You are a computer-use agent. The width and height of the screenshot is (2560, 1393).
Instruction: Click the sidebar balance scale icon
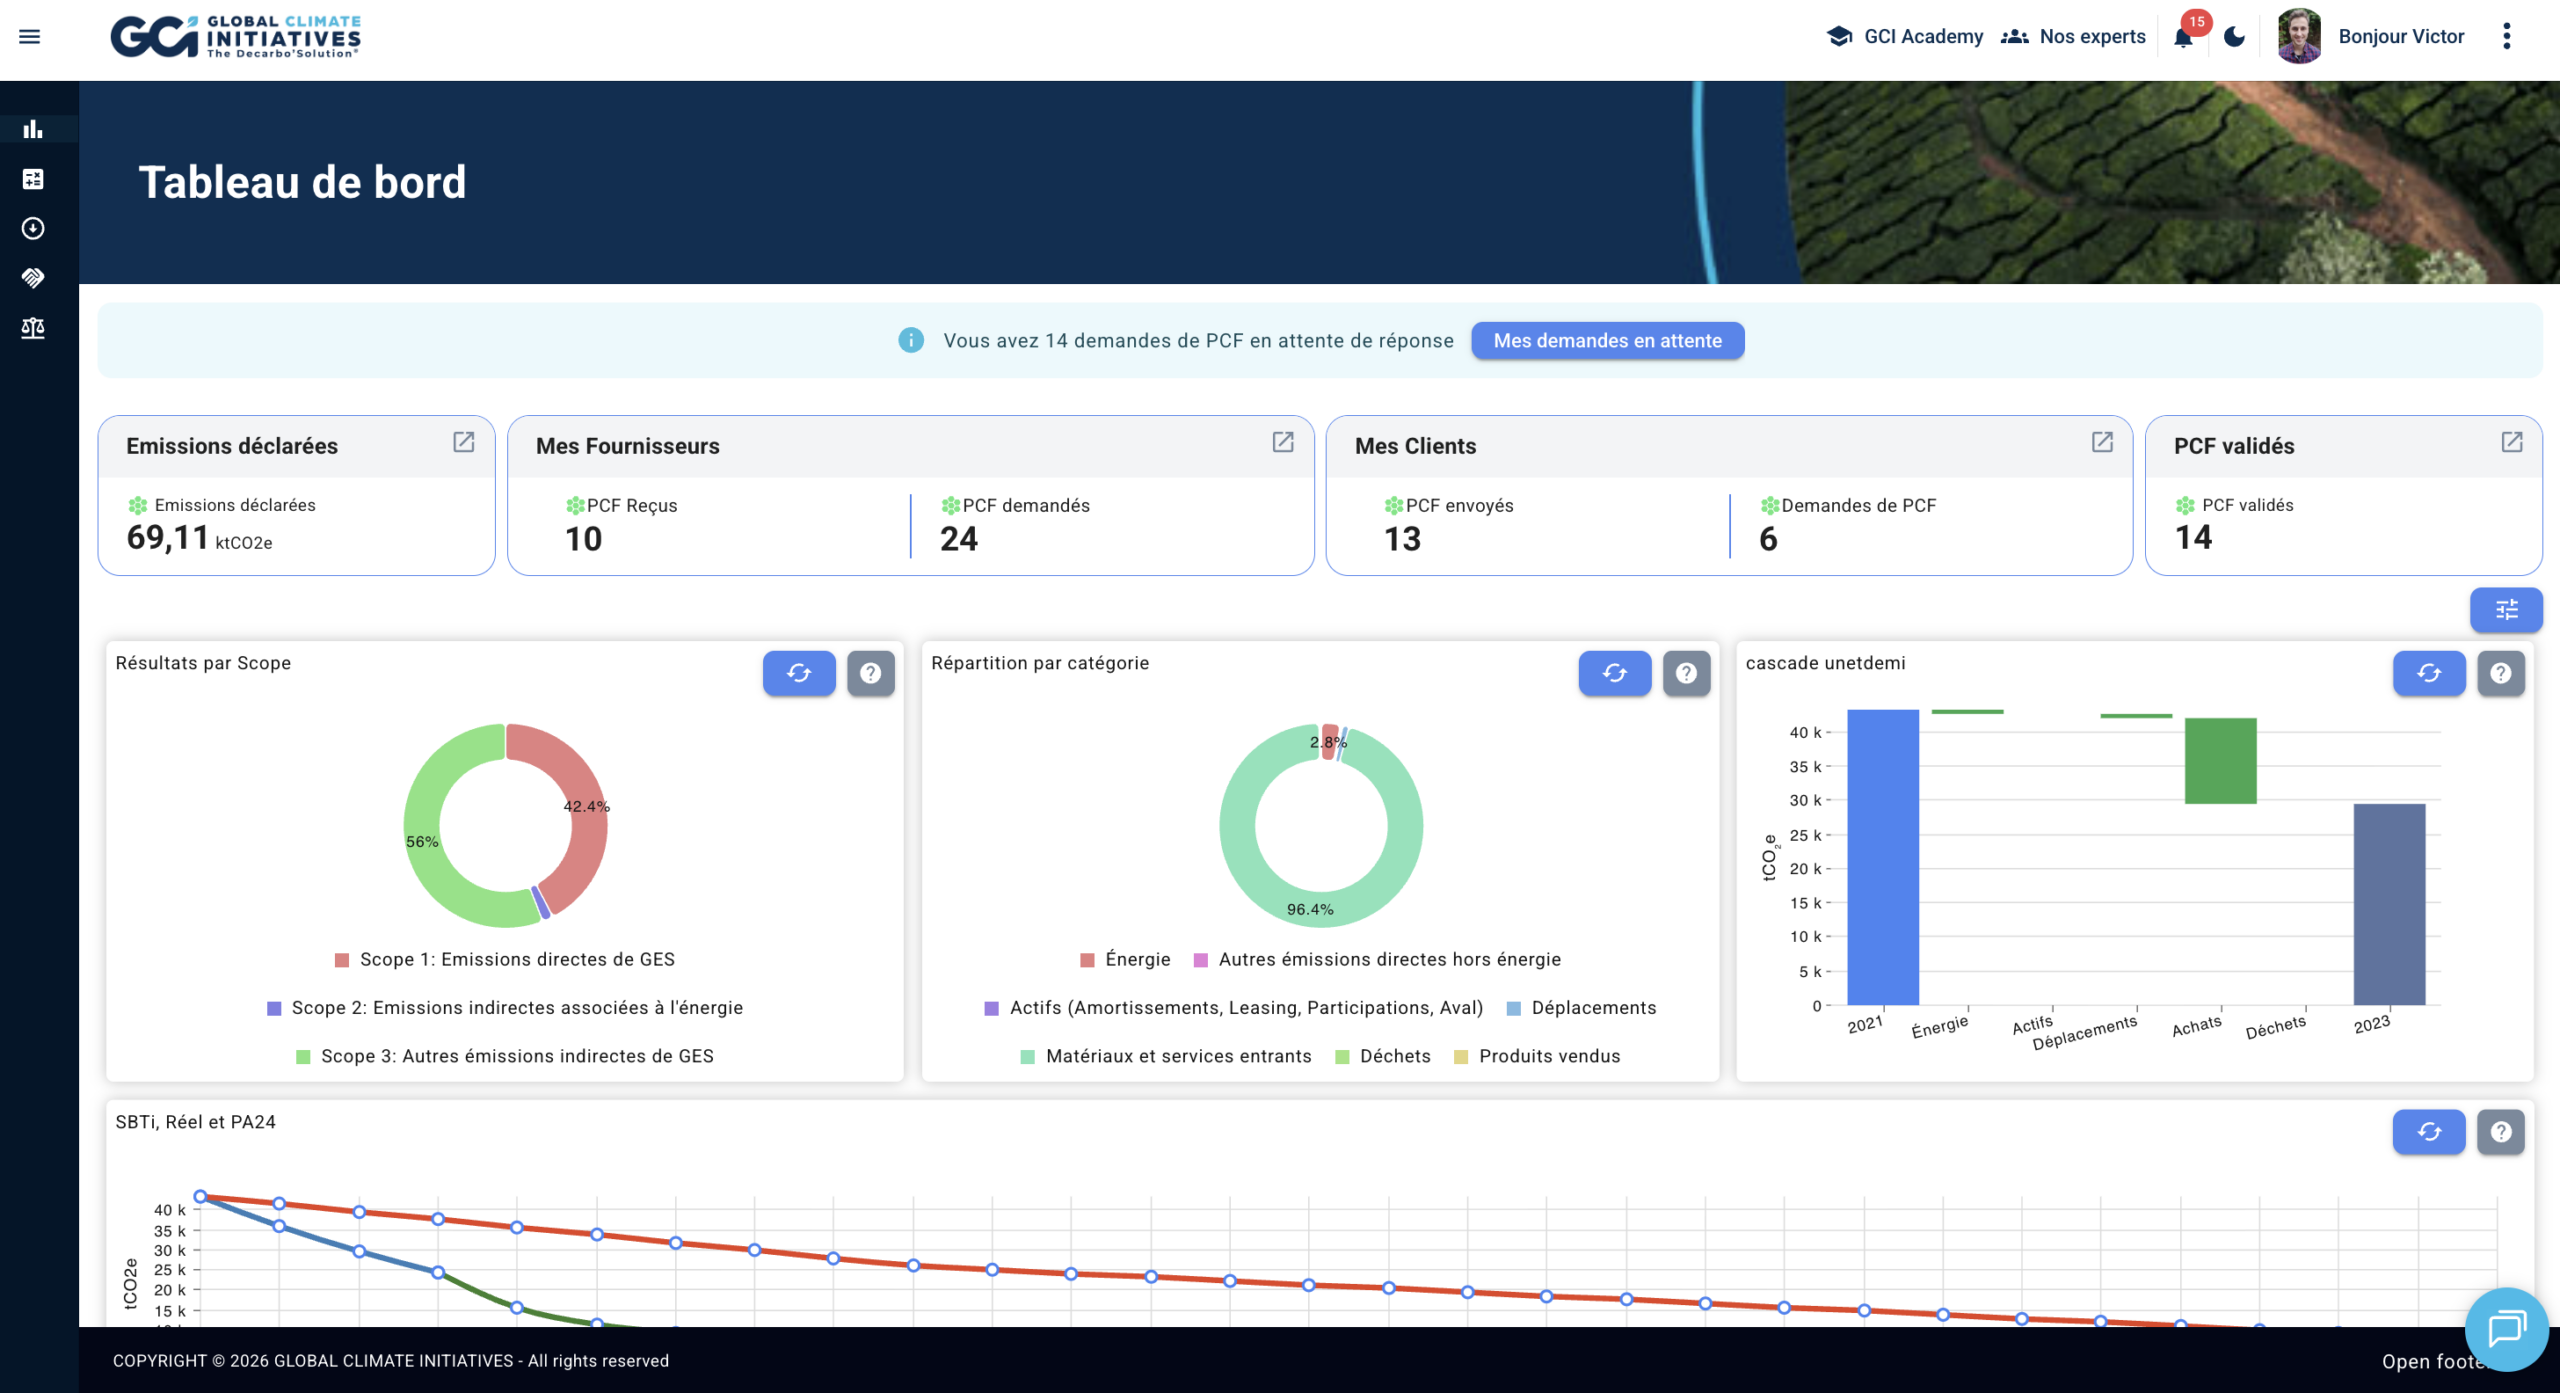[x=33, y=328]
